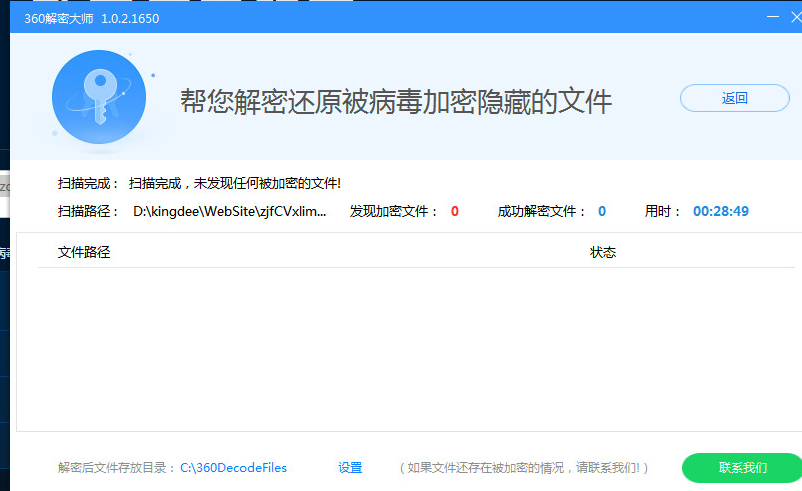The width and height of the screenshot is (802, 491).
Task: Click the headline 帮您解密还原被病毒加密隐藏的文件
Action: [396, 101]
